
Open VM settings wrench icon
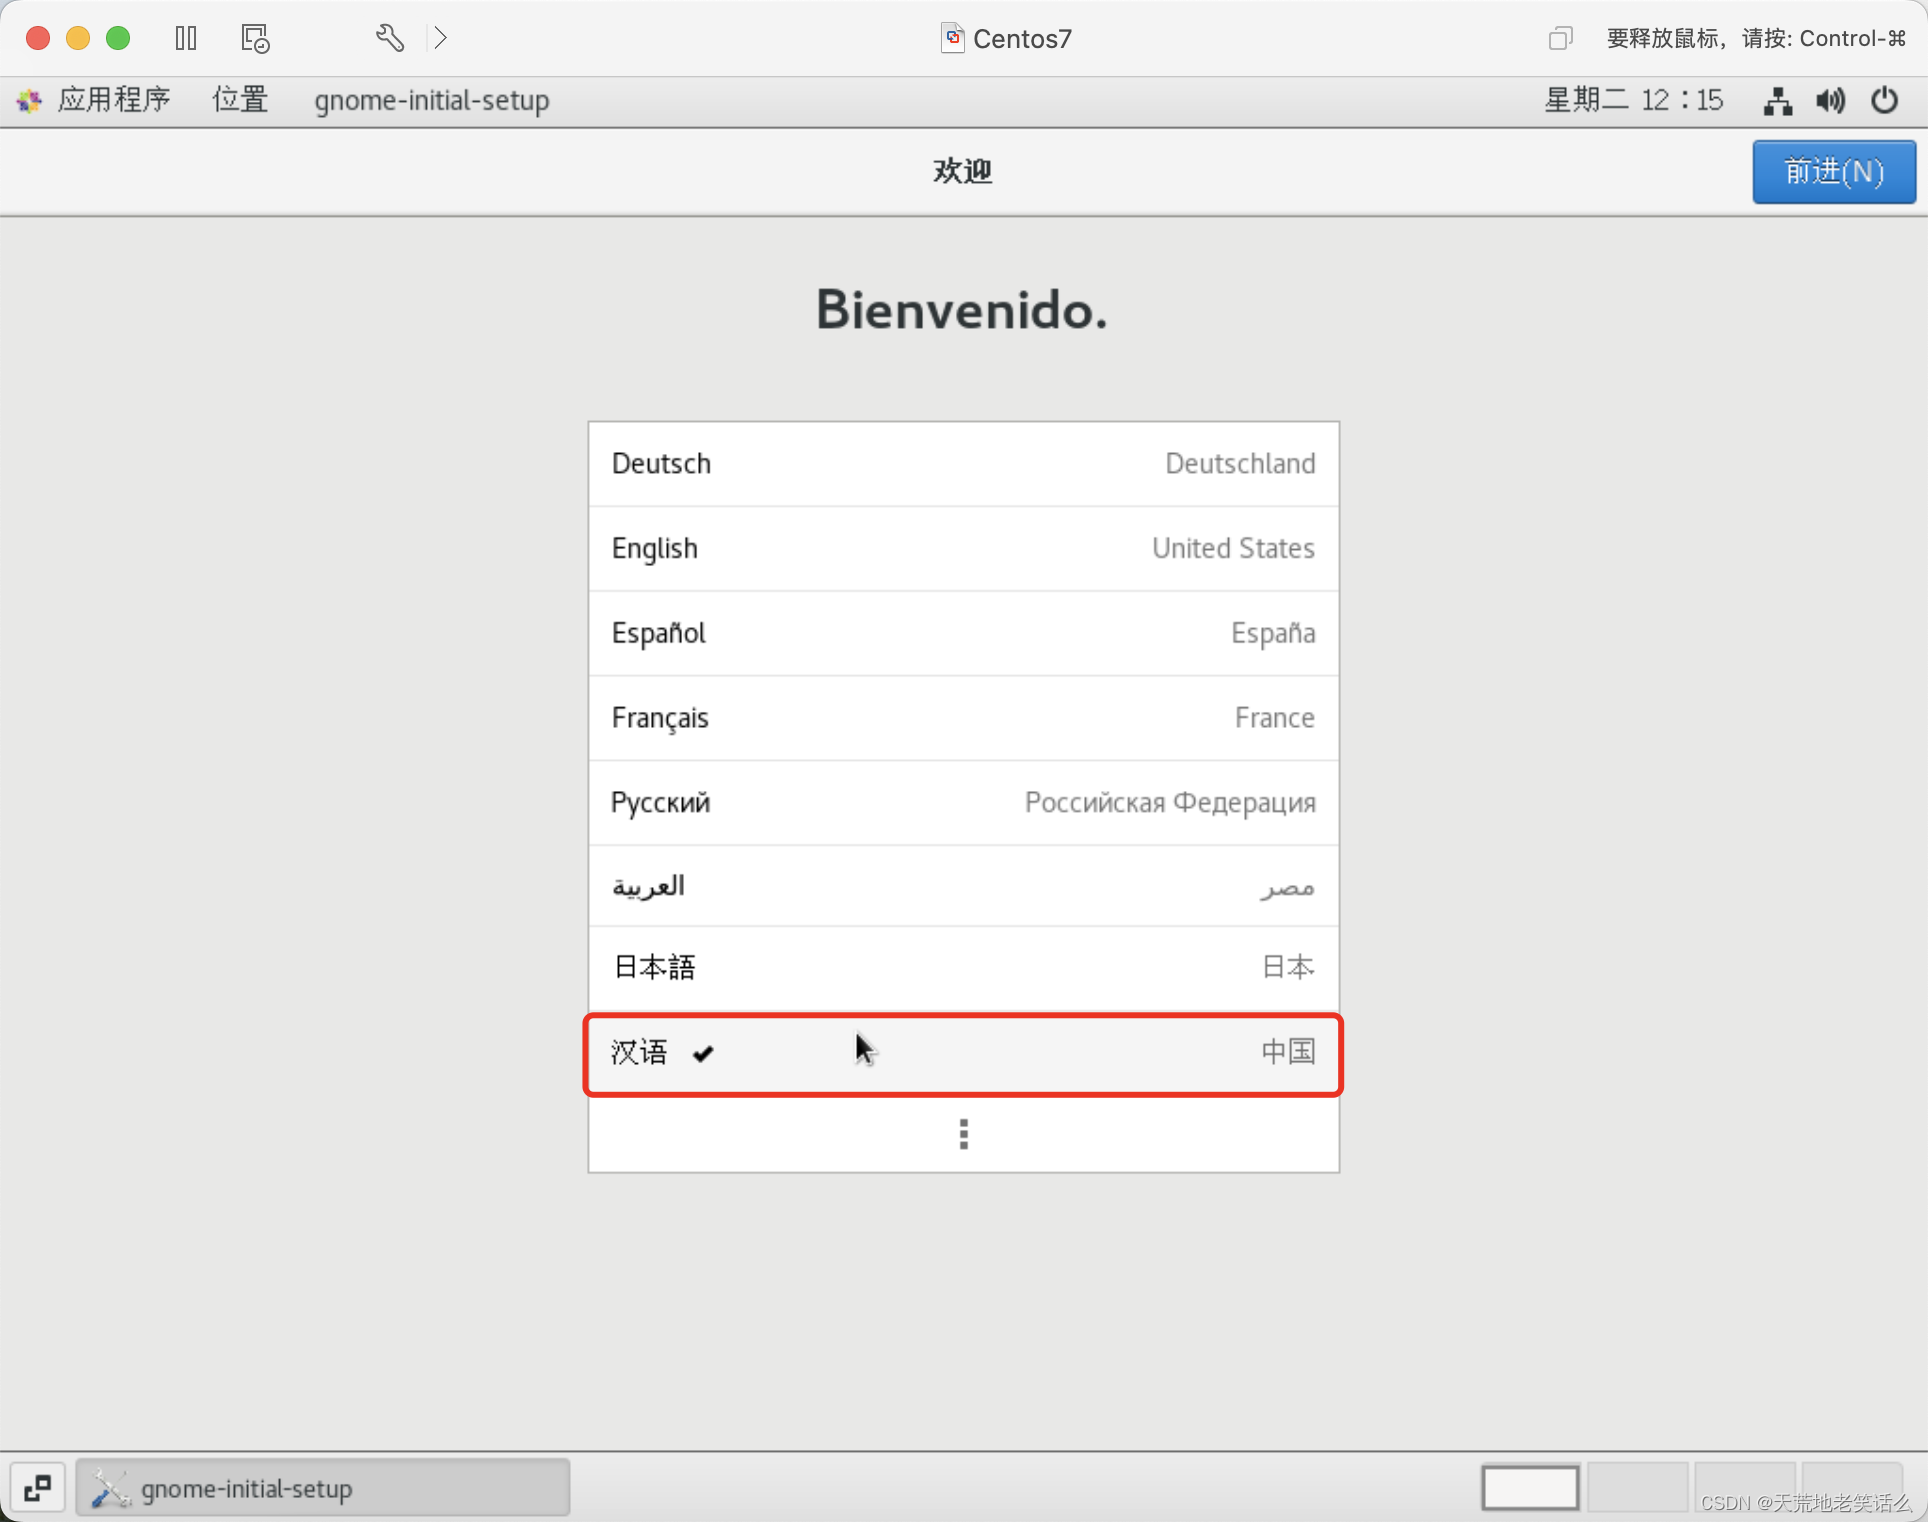point(390,38)
